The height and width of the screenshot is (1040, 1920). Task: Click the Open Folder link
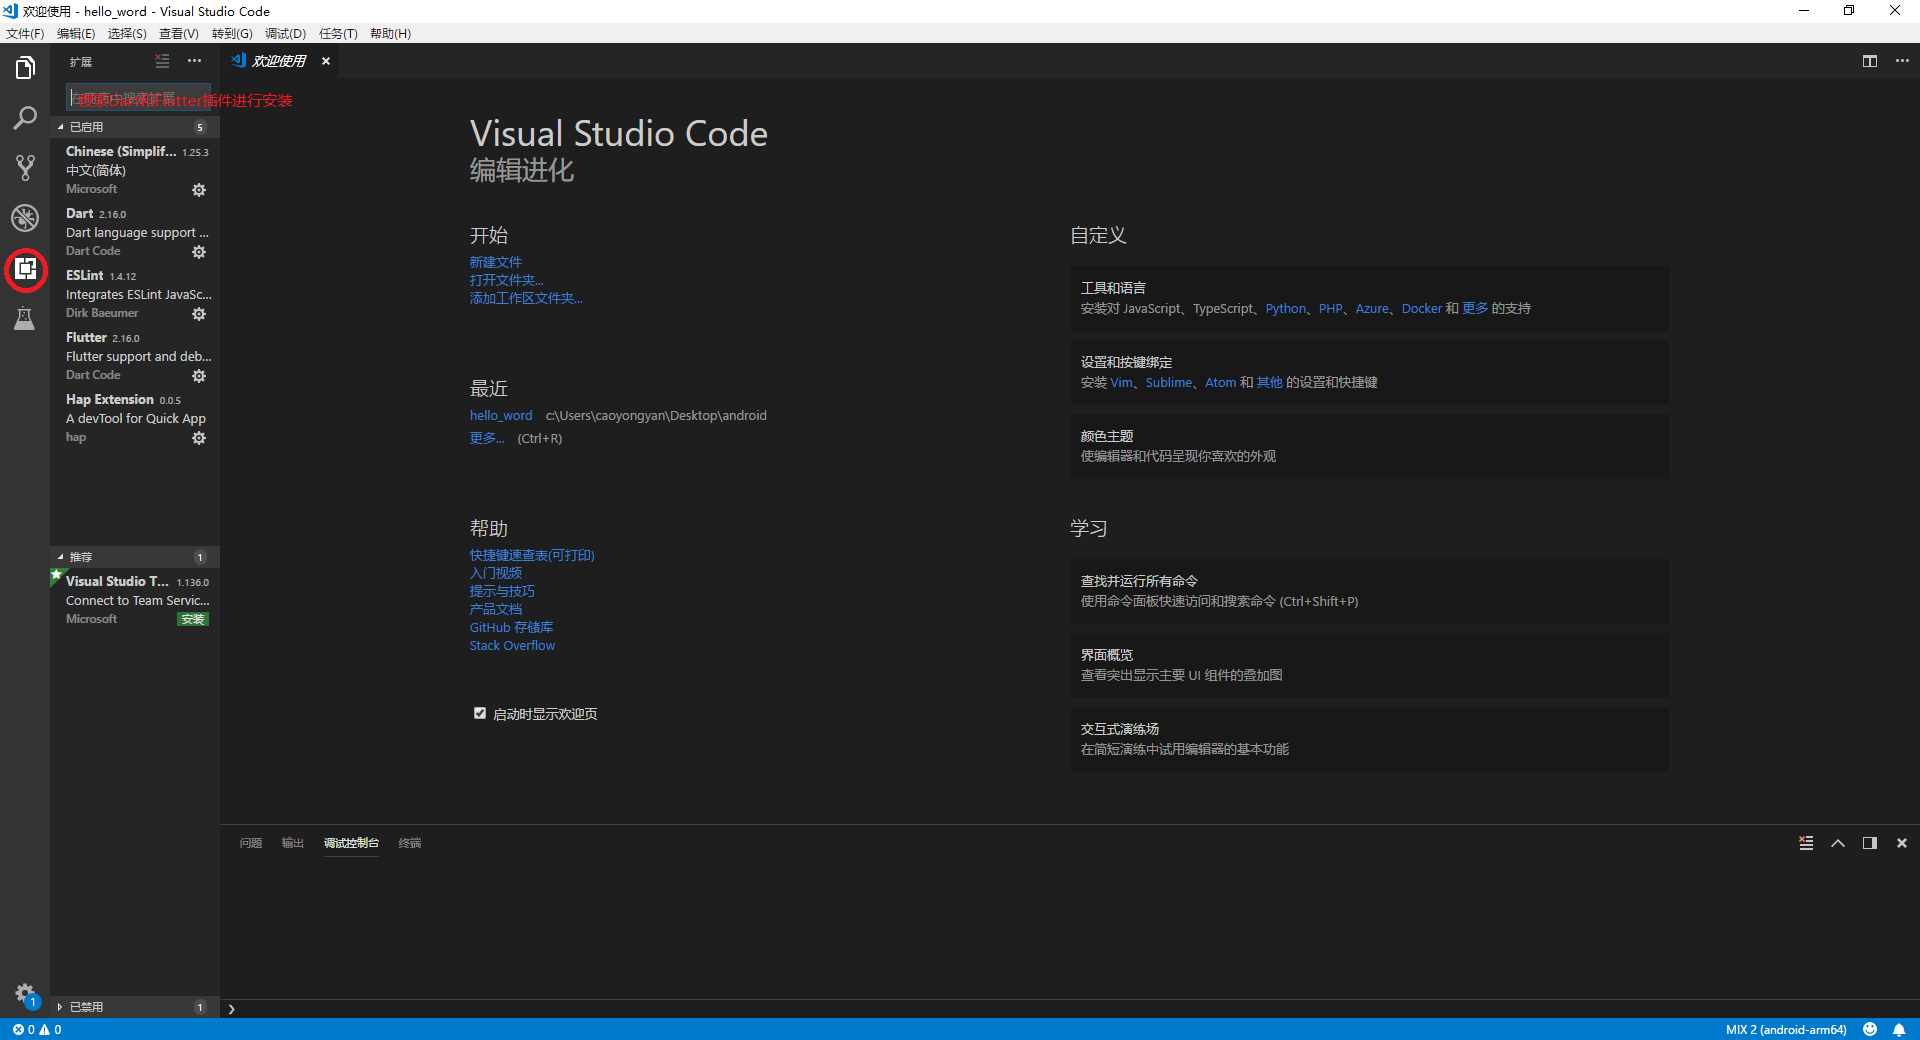(507, 280)
